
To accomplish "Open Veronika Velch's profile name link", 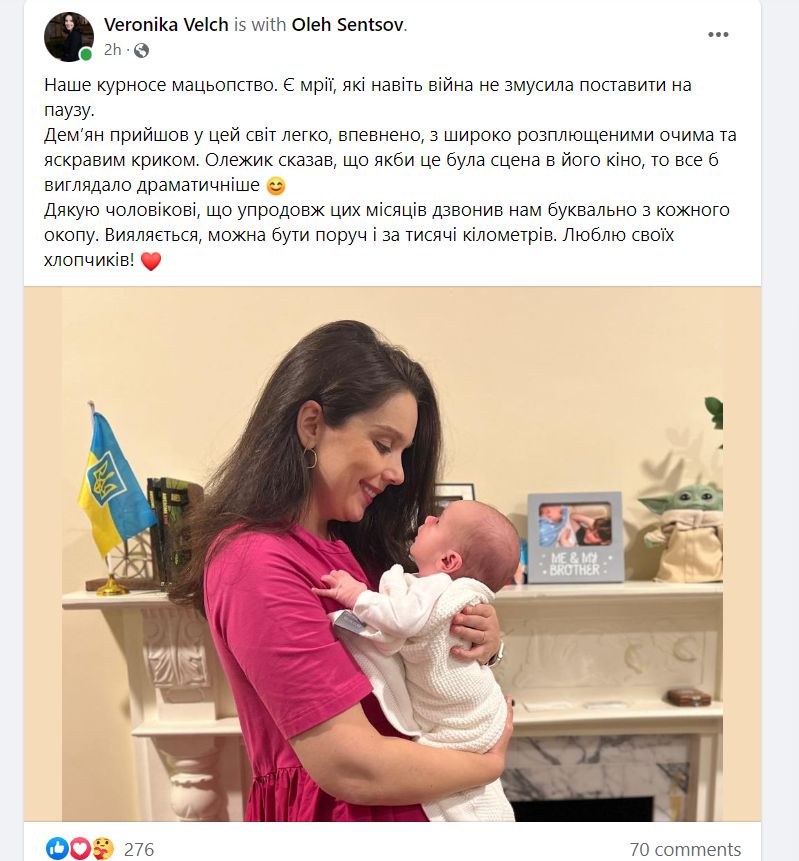I will pyautogui.click(x=166, y=25).
